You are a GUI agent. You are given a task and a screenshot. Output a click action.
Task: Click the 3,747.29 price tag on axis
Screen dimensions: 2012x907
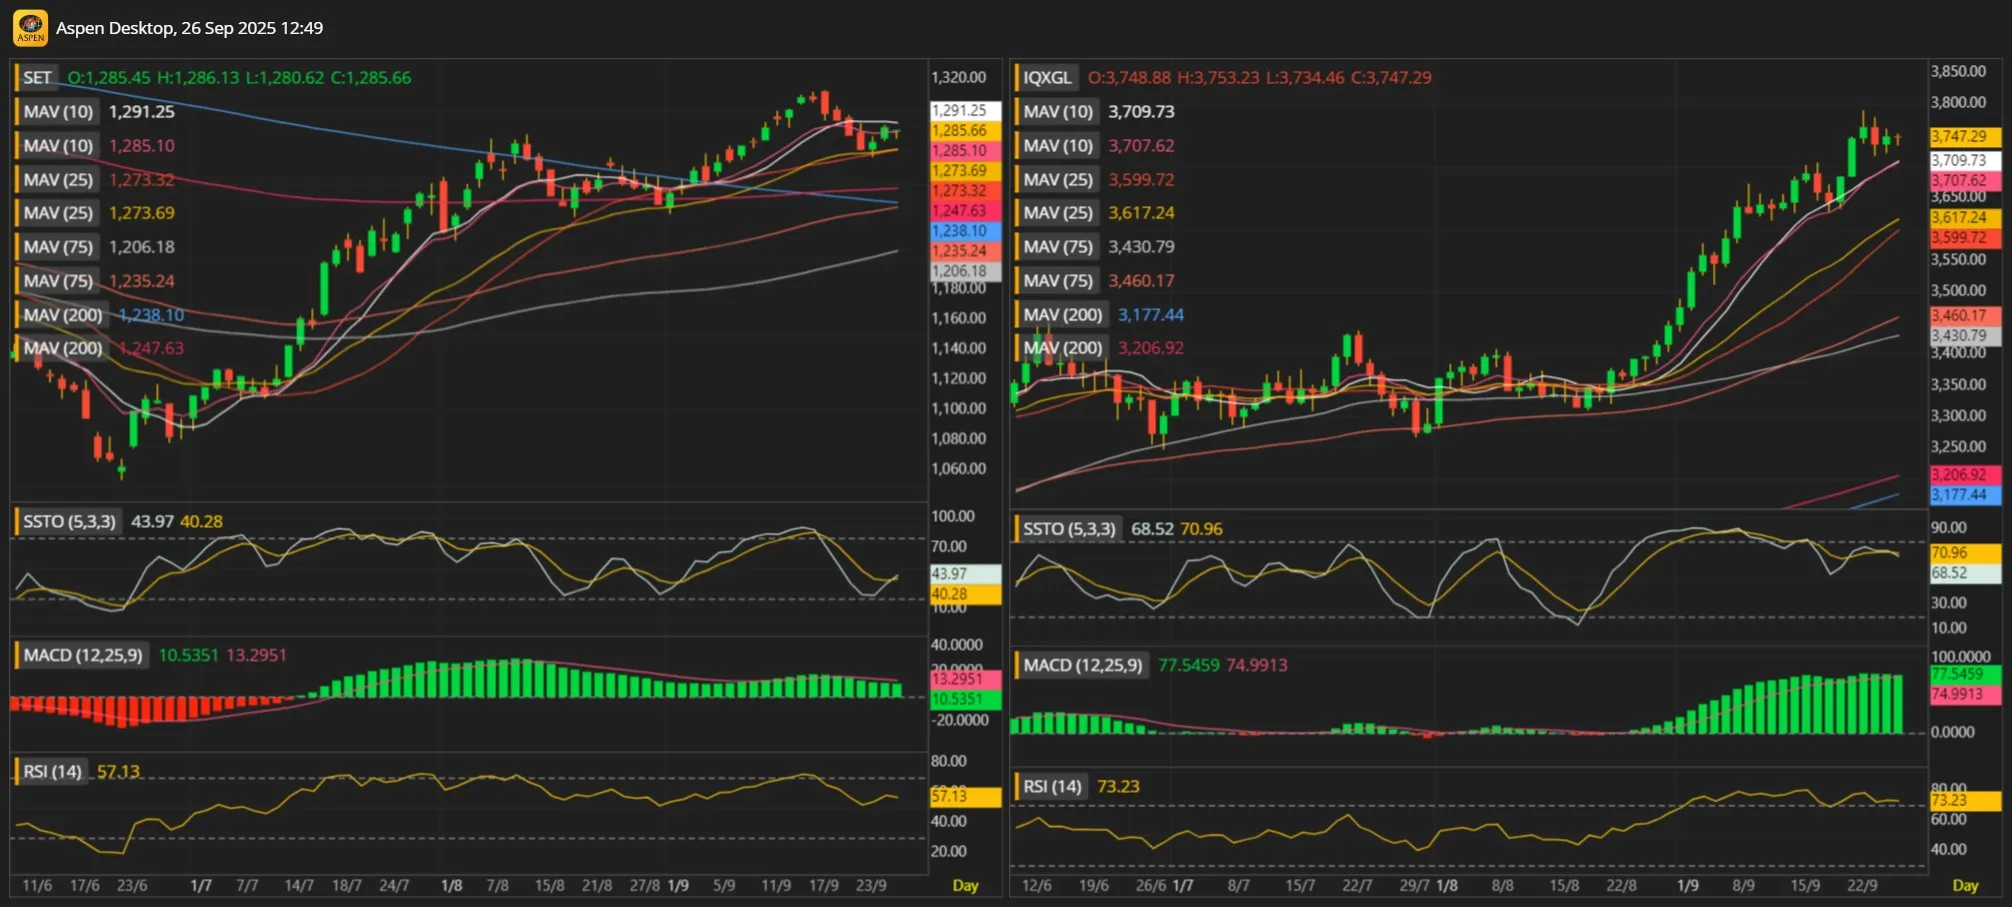[1964, 137]
